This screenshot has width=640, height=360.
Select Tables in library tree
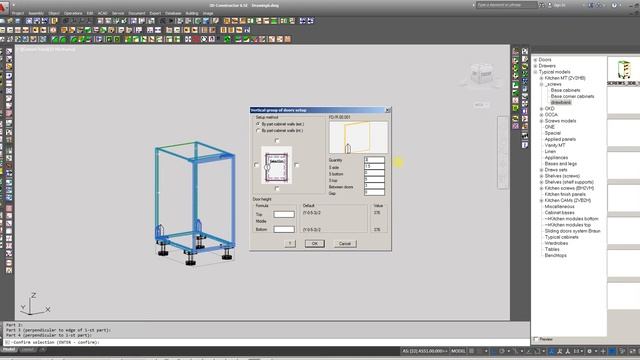[x=552, y=249]
